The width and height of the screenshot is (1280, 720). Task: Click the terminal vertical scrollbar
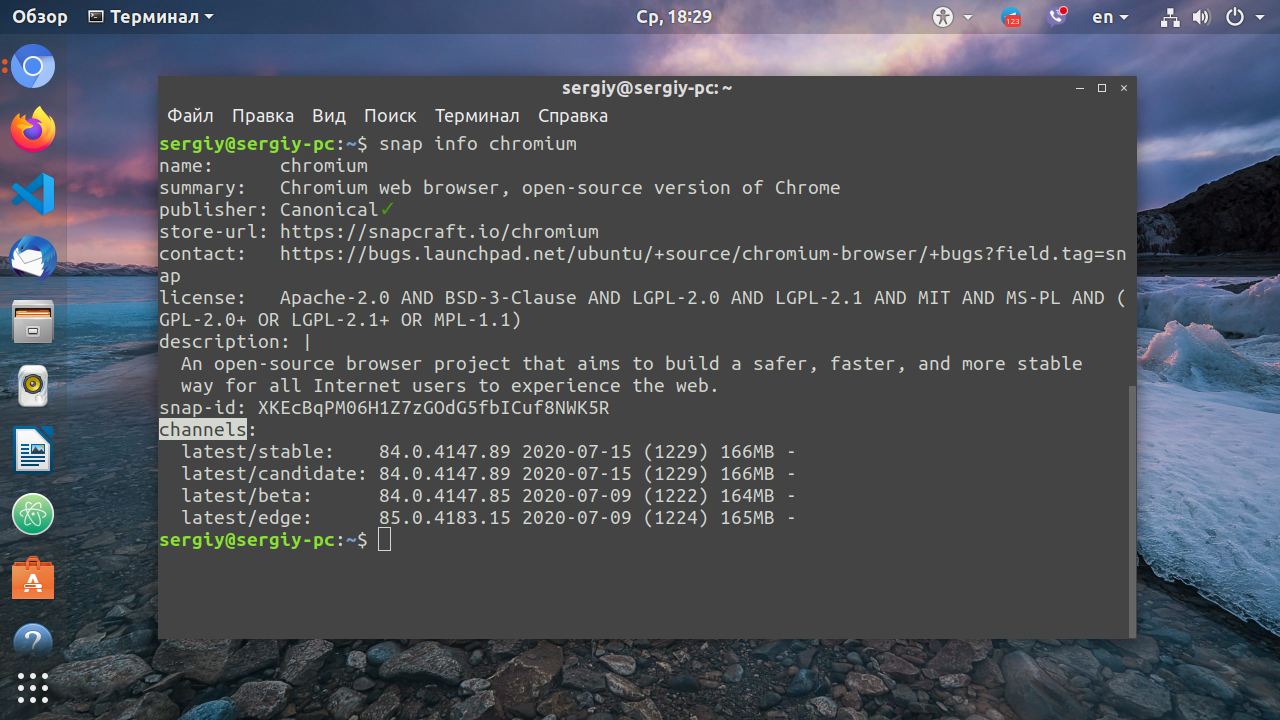click(1132, 510)
